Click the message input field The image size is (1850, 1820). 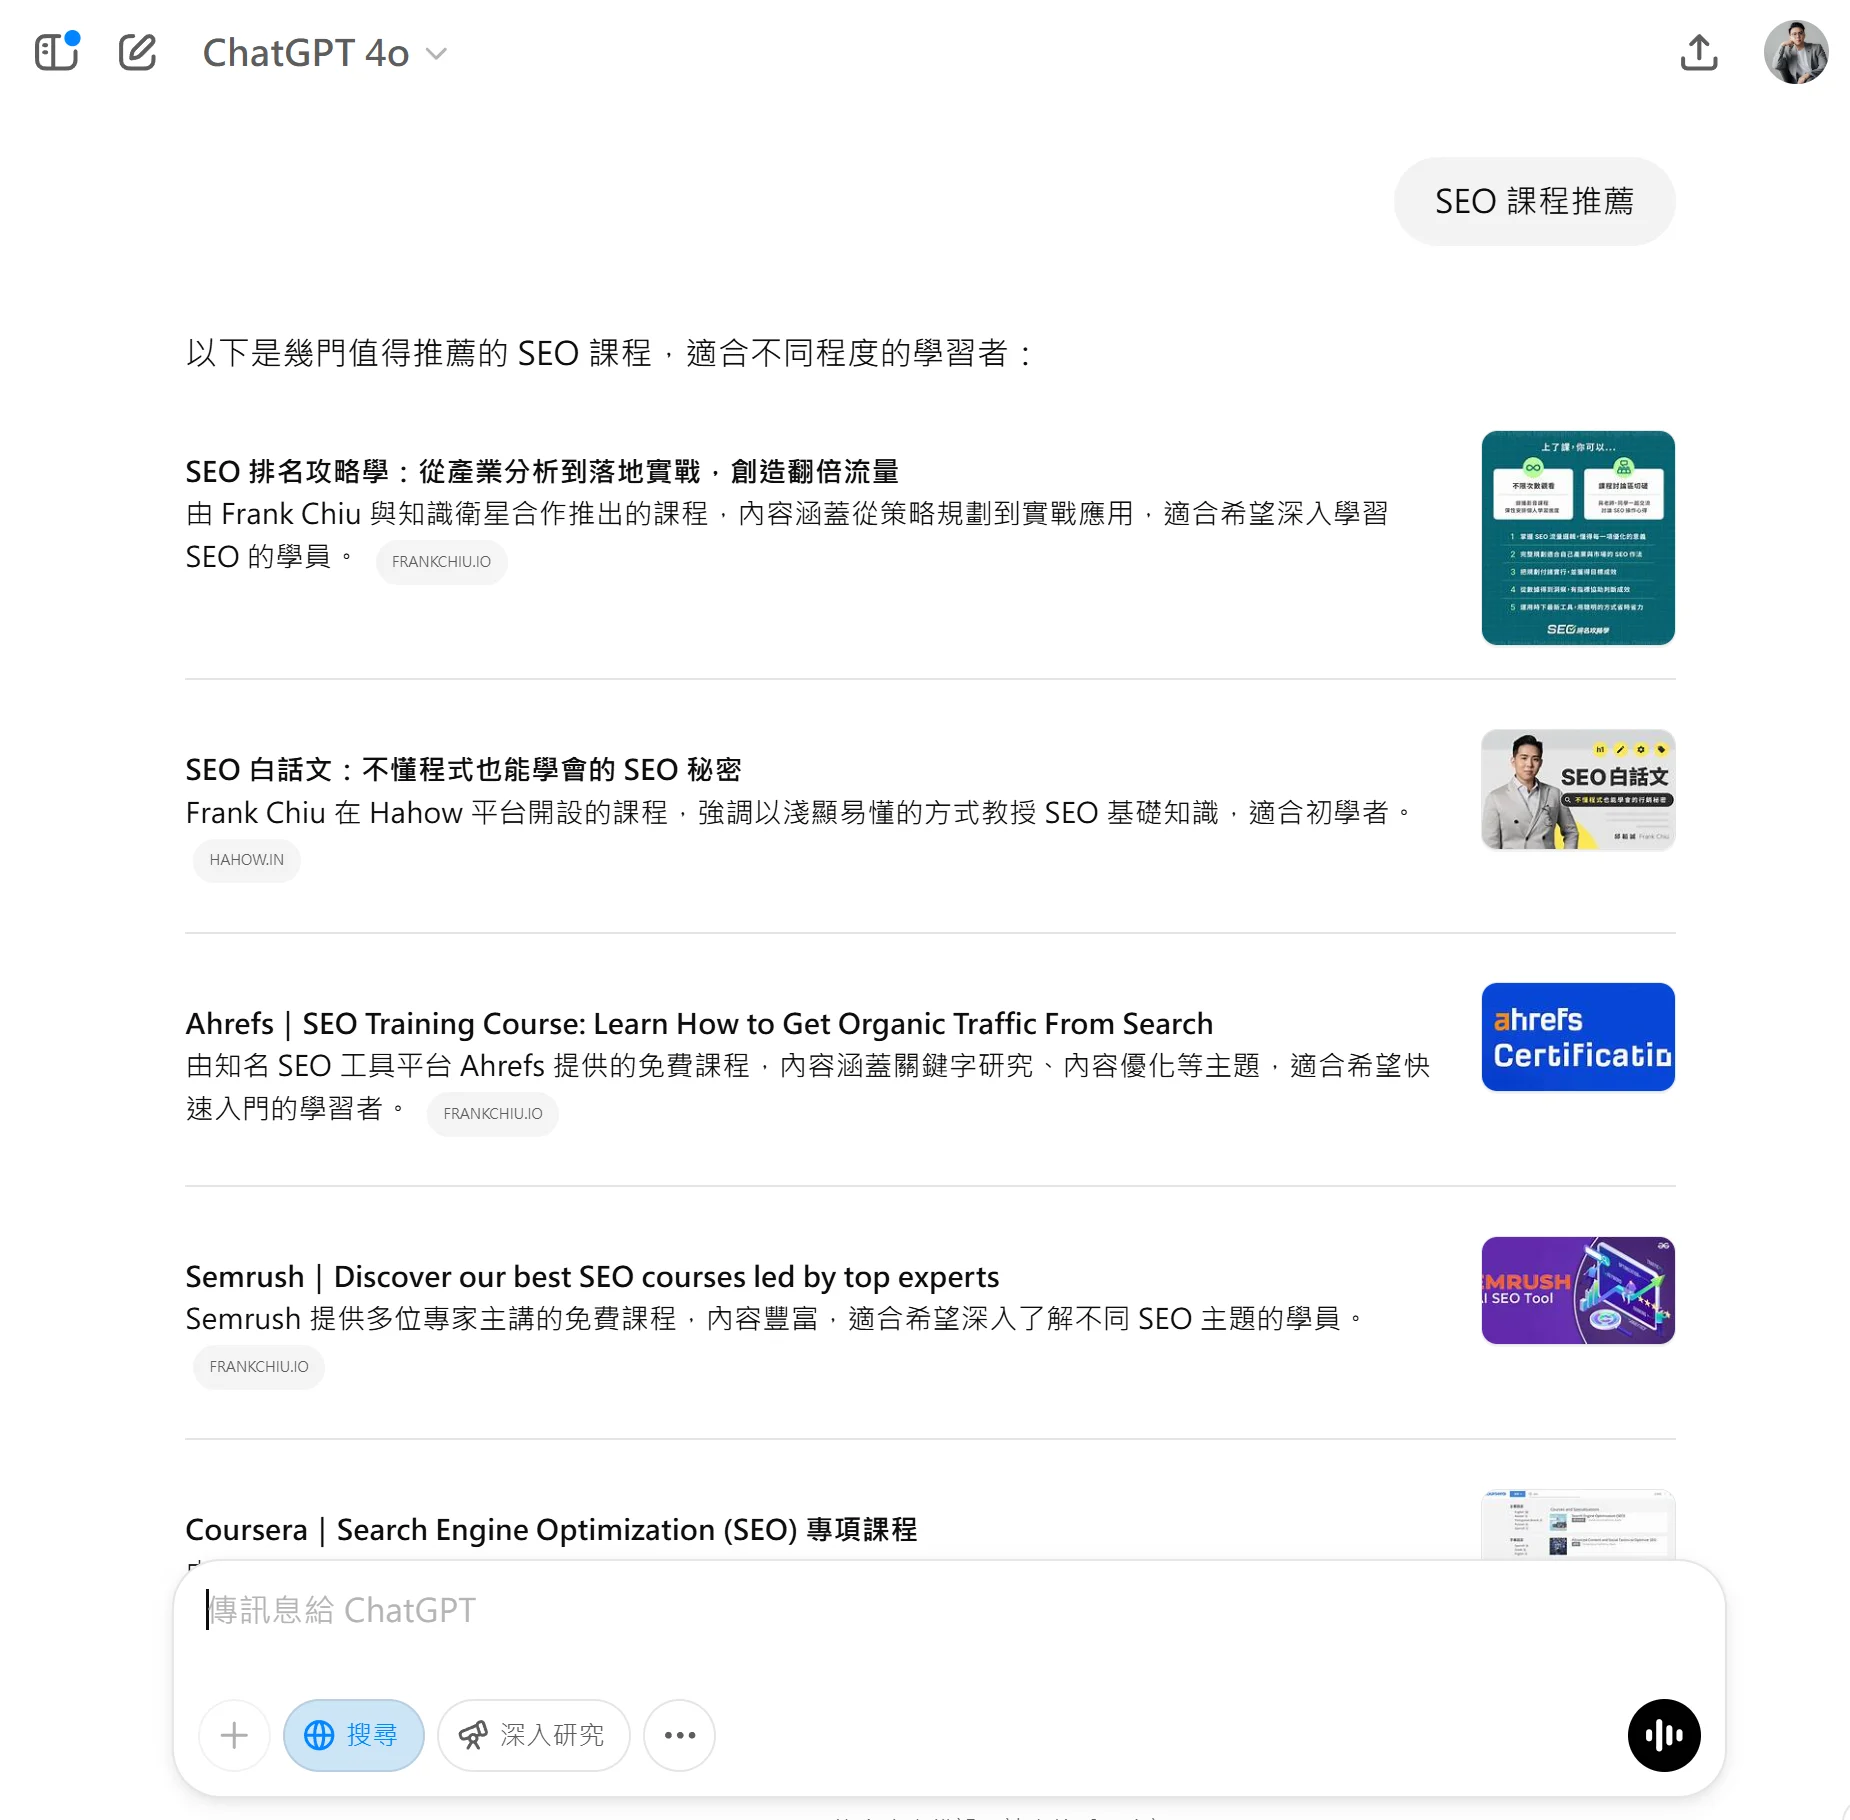(700, 1610)
